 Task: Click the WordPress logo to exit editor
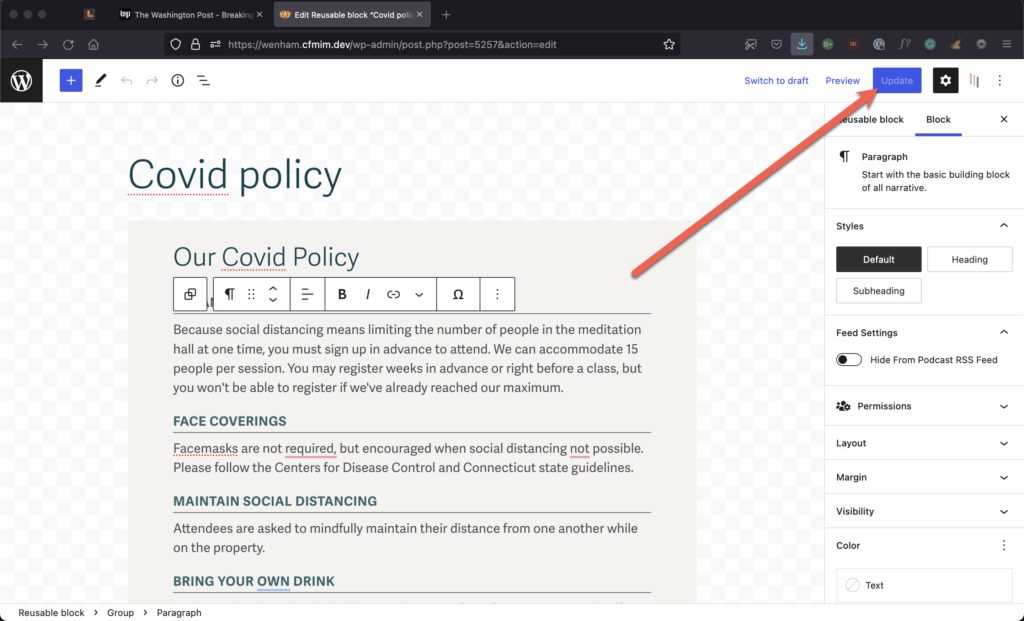(21, 81)
